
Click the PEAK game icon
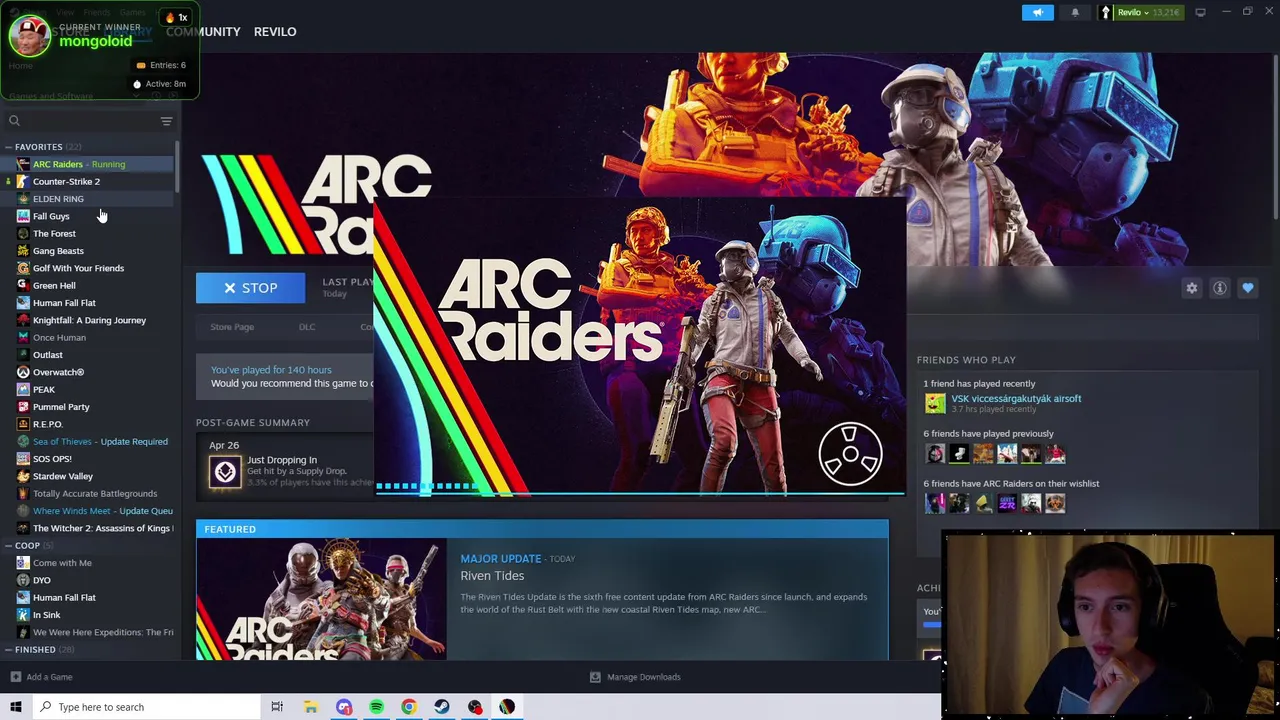click(23, 389)
